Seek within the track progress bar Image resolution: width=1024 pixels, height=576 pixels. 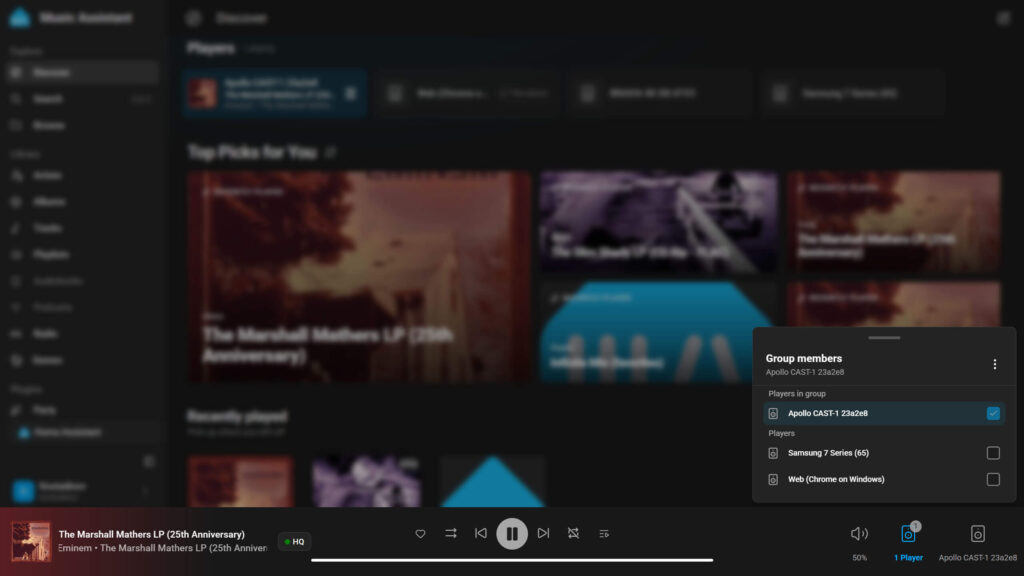click(x=512, y=560)
